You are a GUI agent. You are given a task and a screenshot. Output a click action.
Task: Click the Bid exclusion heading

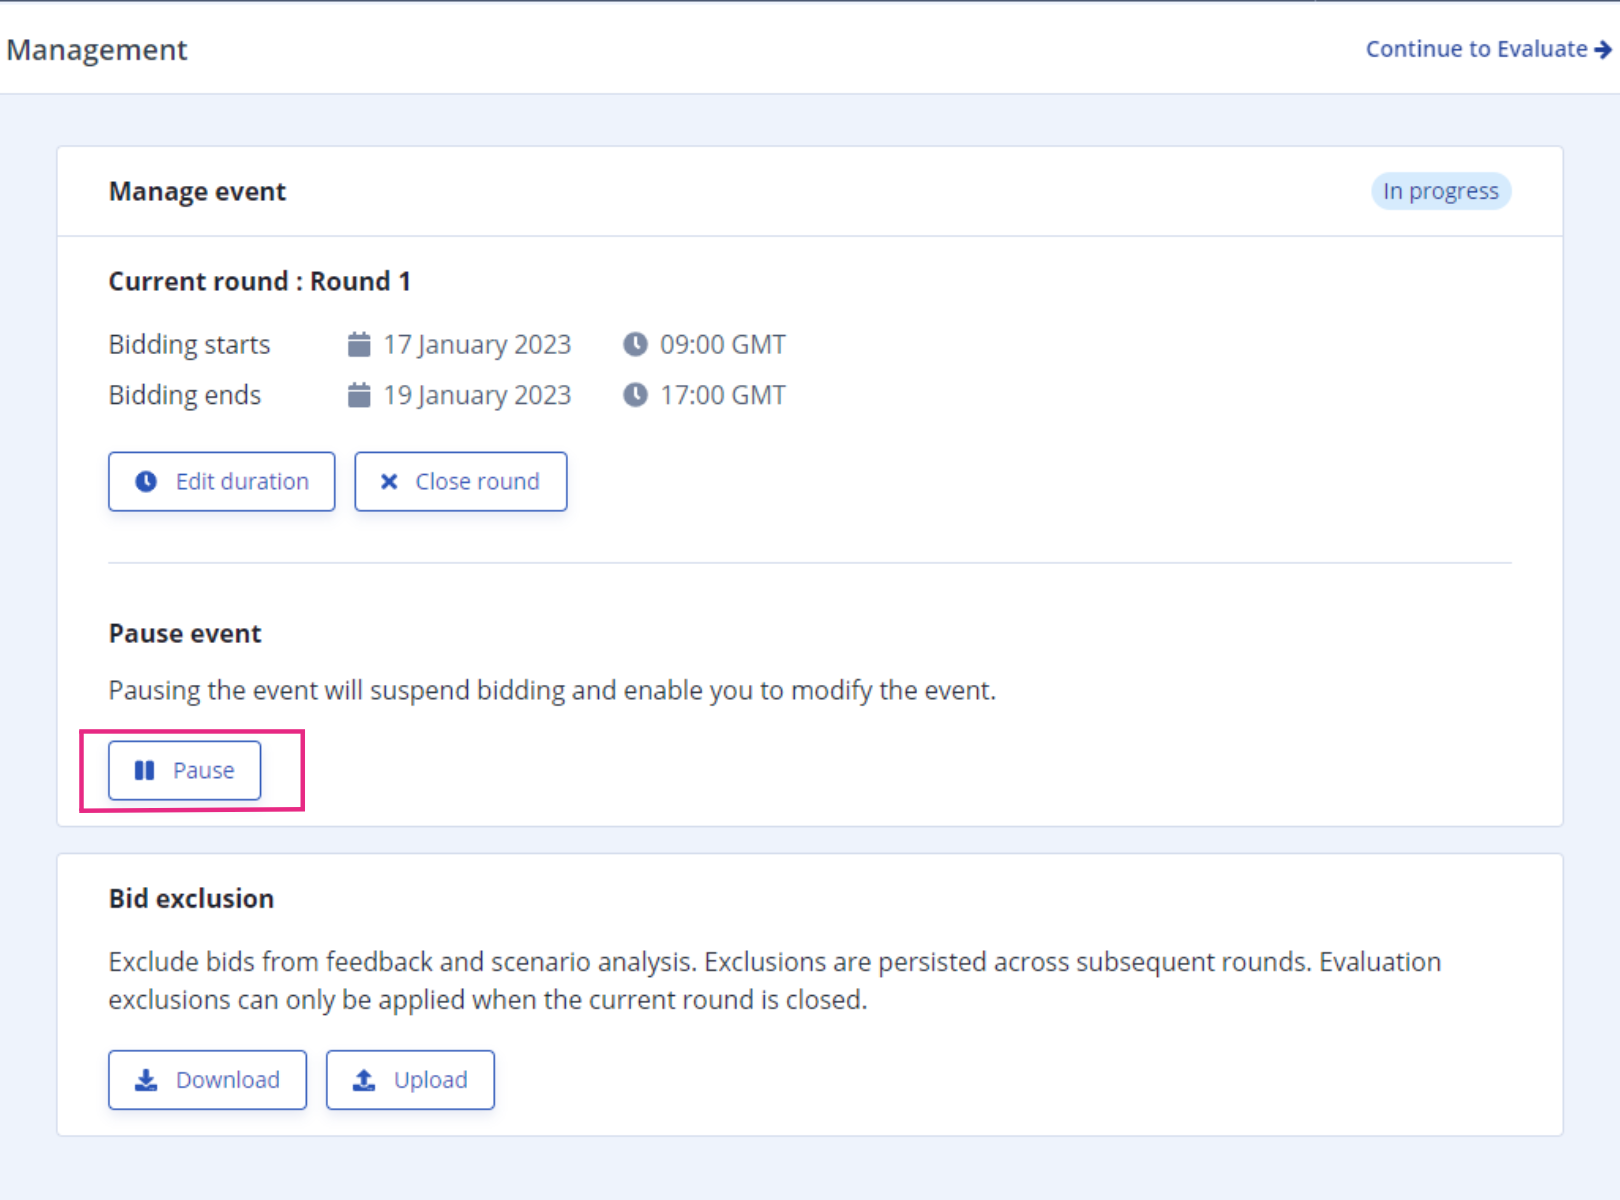[x=191, y=898]
